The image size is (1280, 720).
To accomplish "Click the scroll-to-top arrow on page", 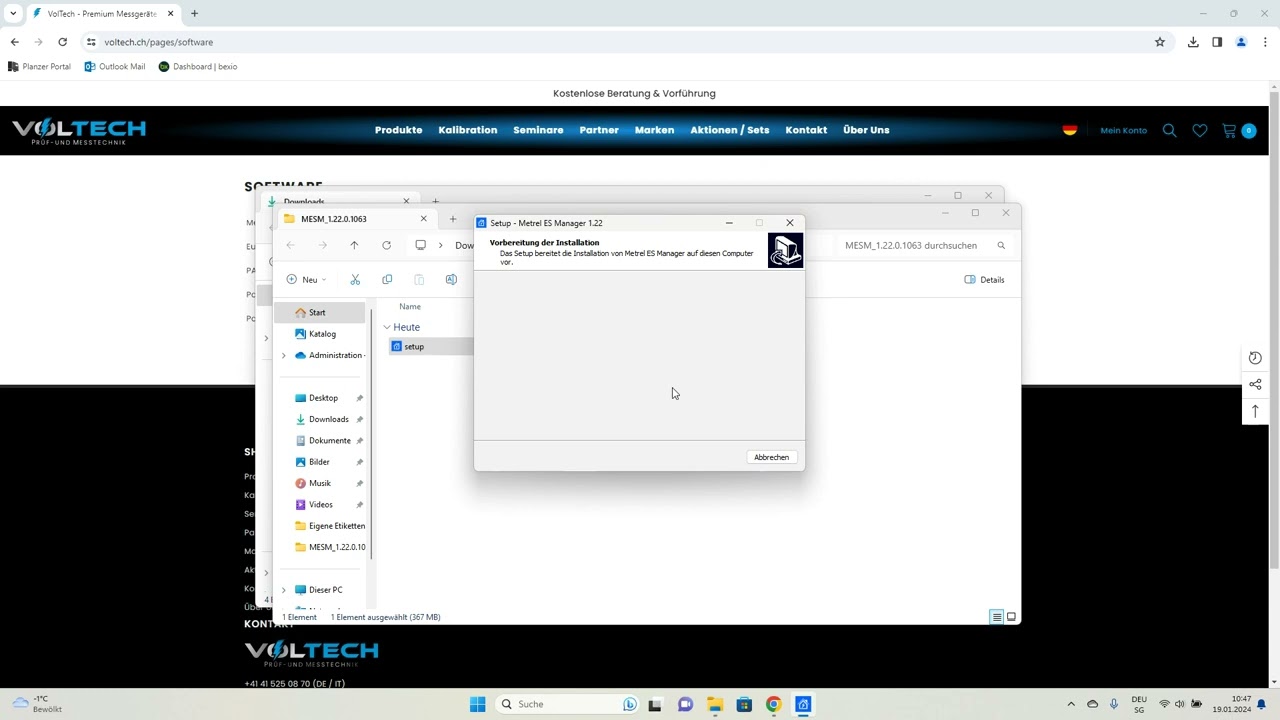I will [x=1255, y=411].
